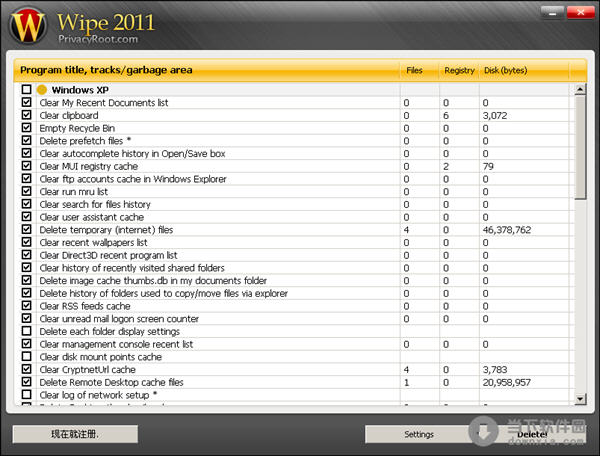
Task: Select the Windows XP group row
Action: [x=295, y=90]
